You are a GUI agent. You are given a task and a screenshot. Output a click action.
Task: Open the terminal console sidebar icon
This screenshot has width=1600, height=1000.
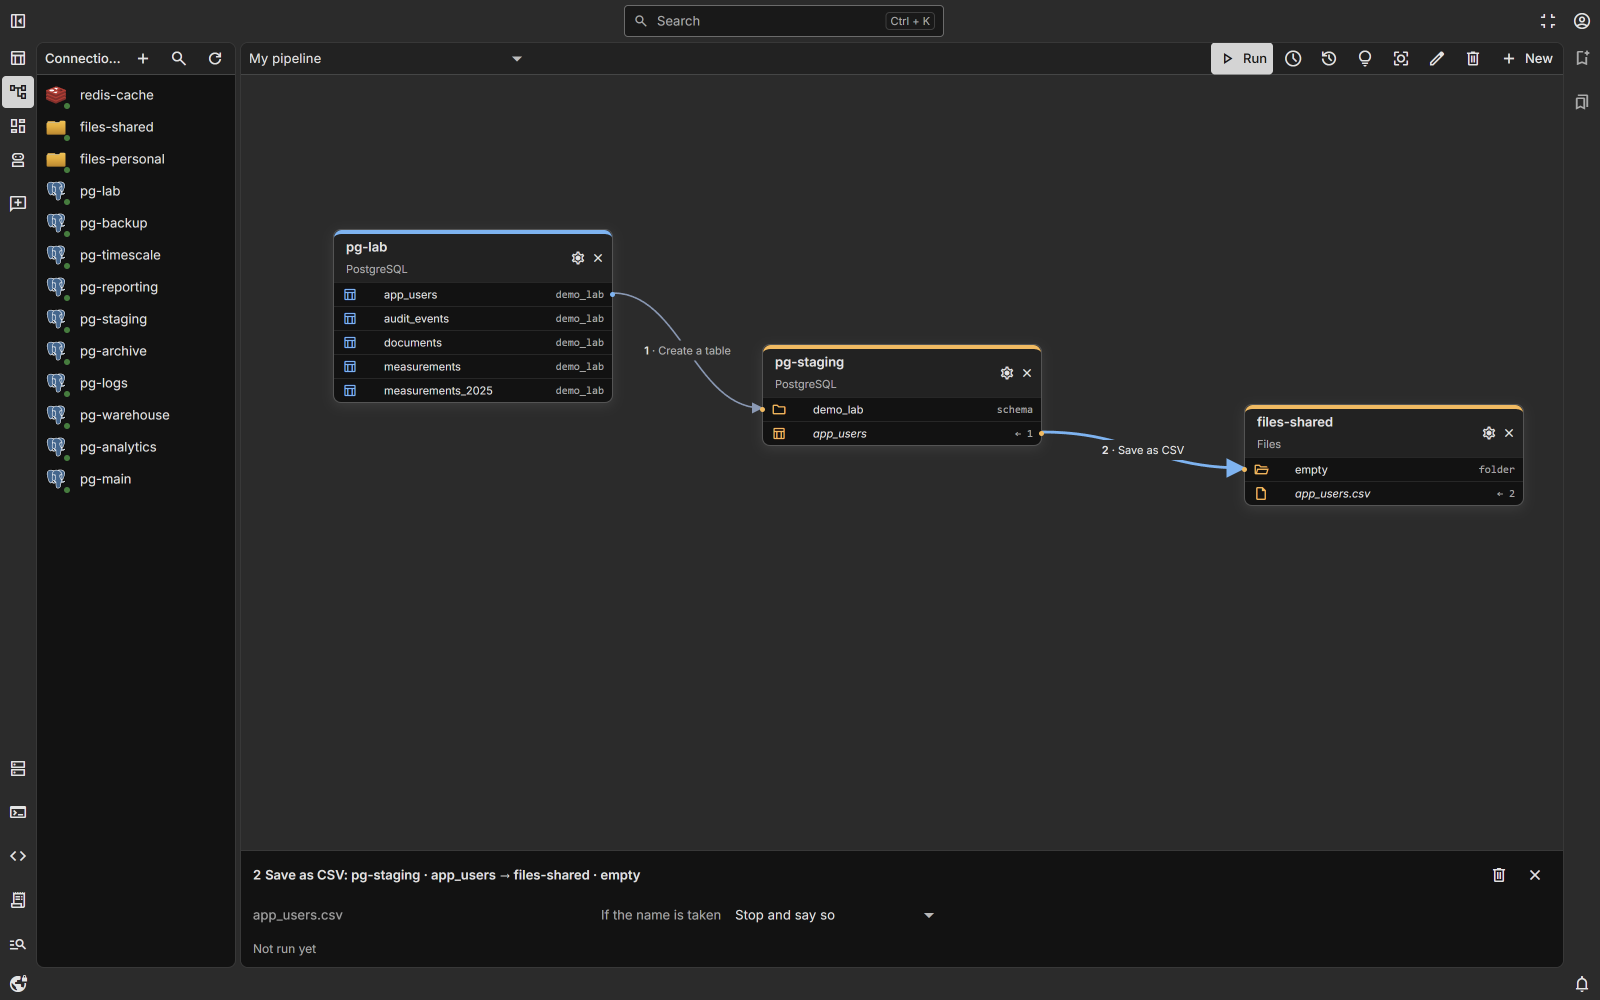(x=18, y=812)
